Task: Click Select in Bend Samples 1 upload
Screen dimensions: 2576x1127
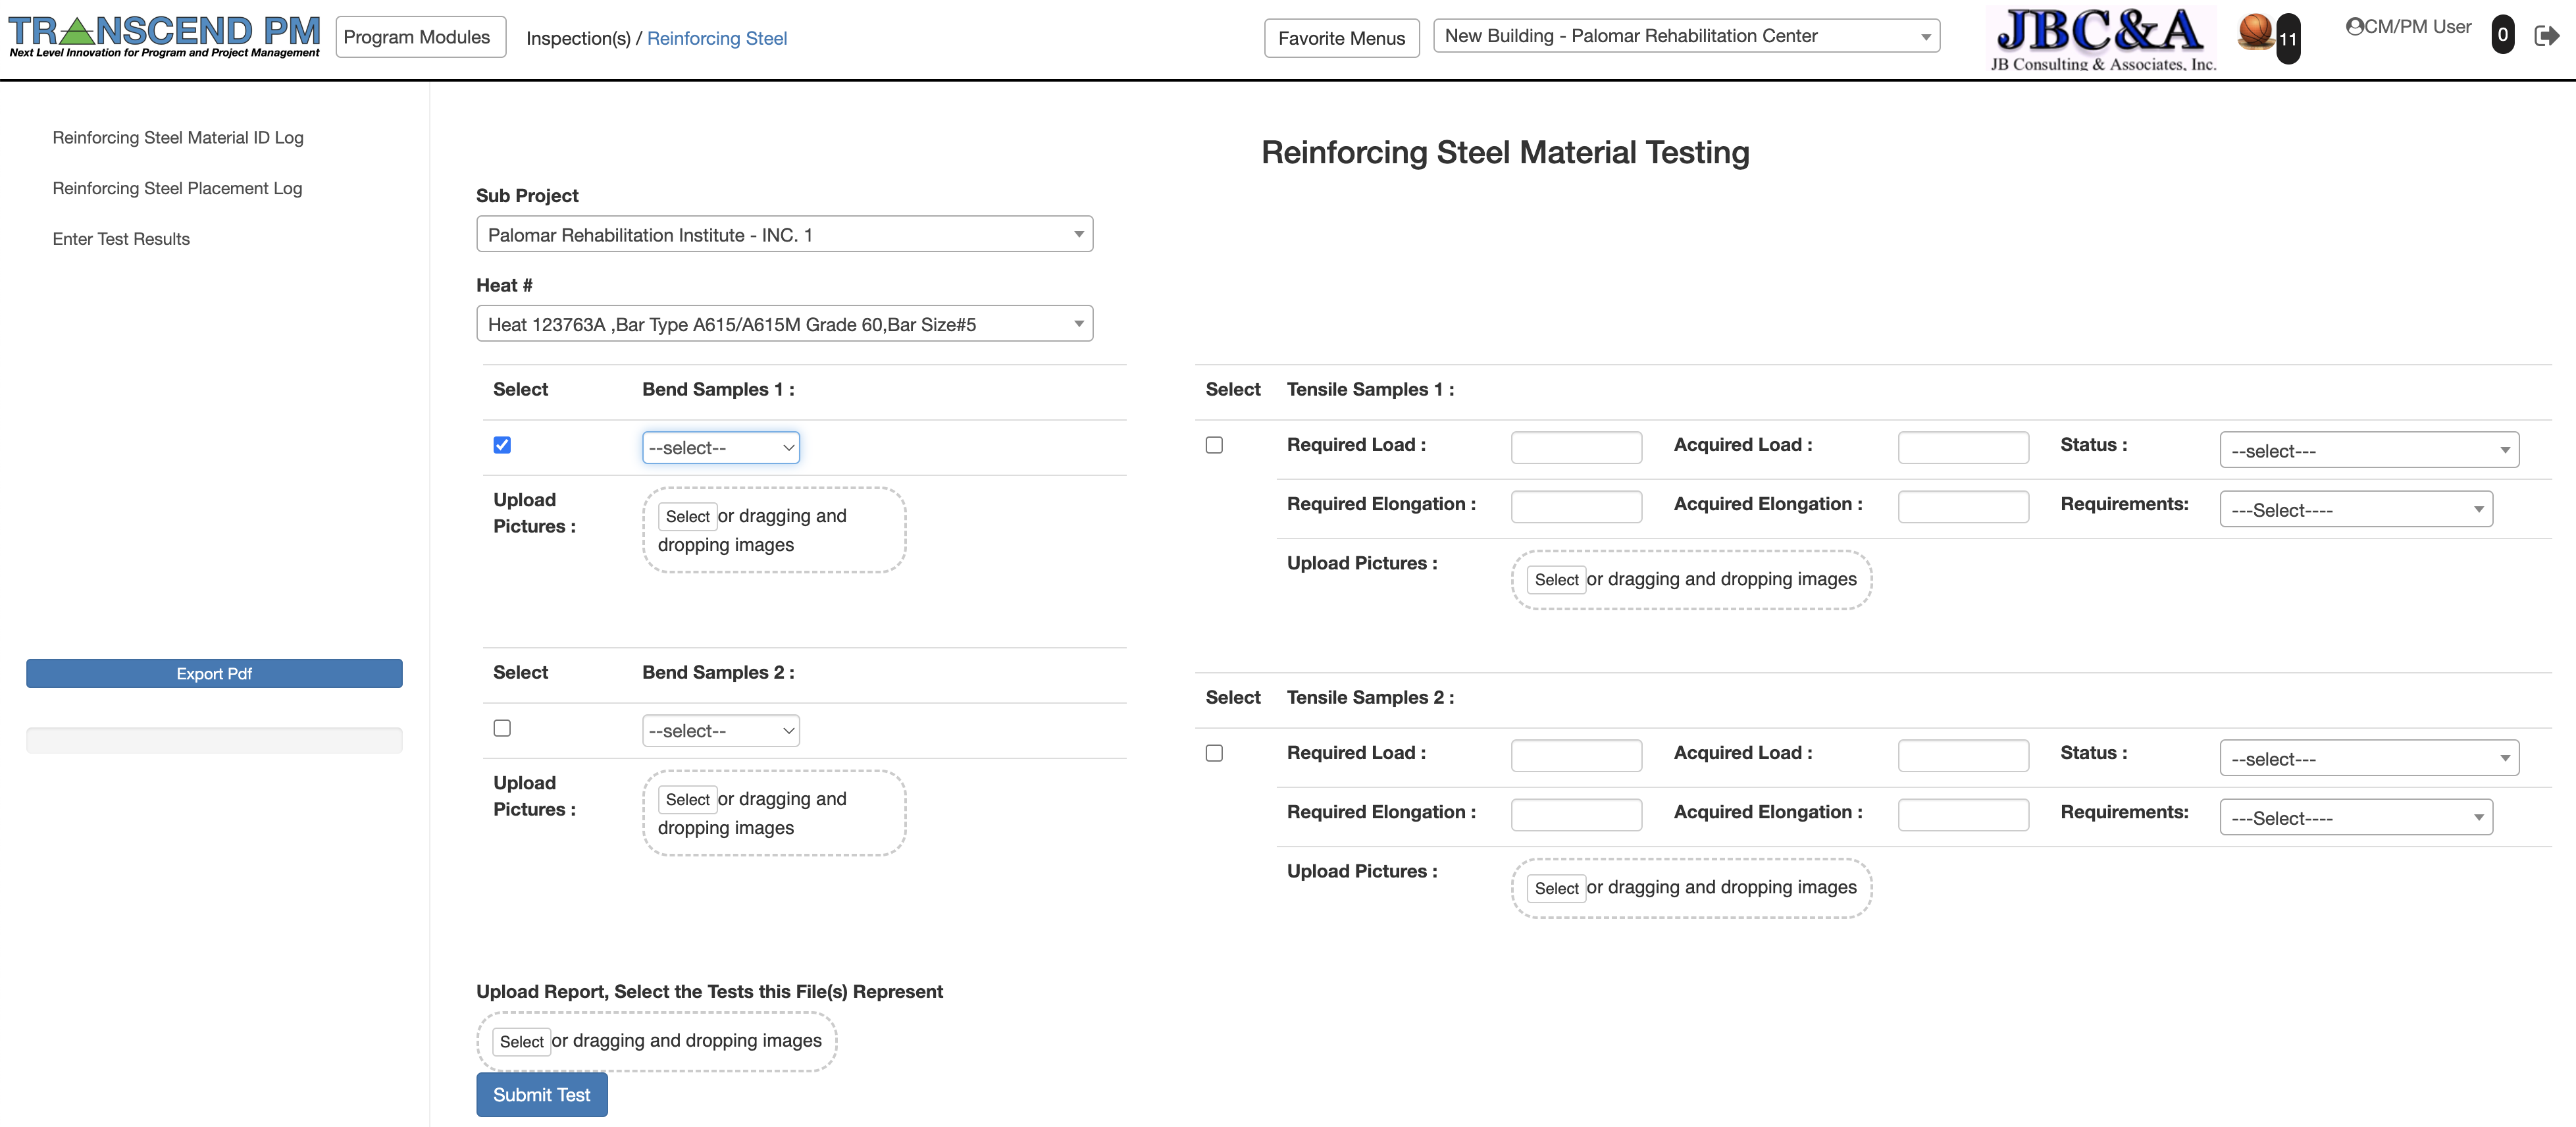Action: tap(687, 516)
